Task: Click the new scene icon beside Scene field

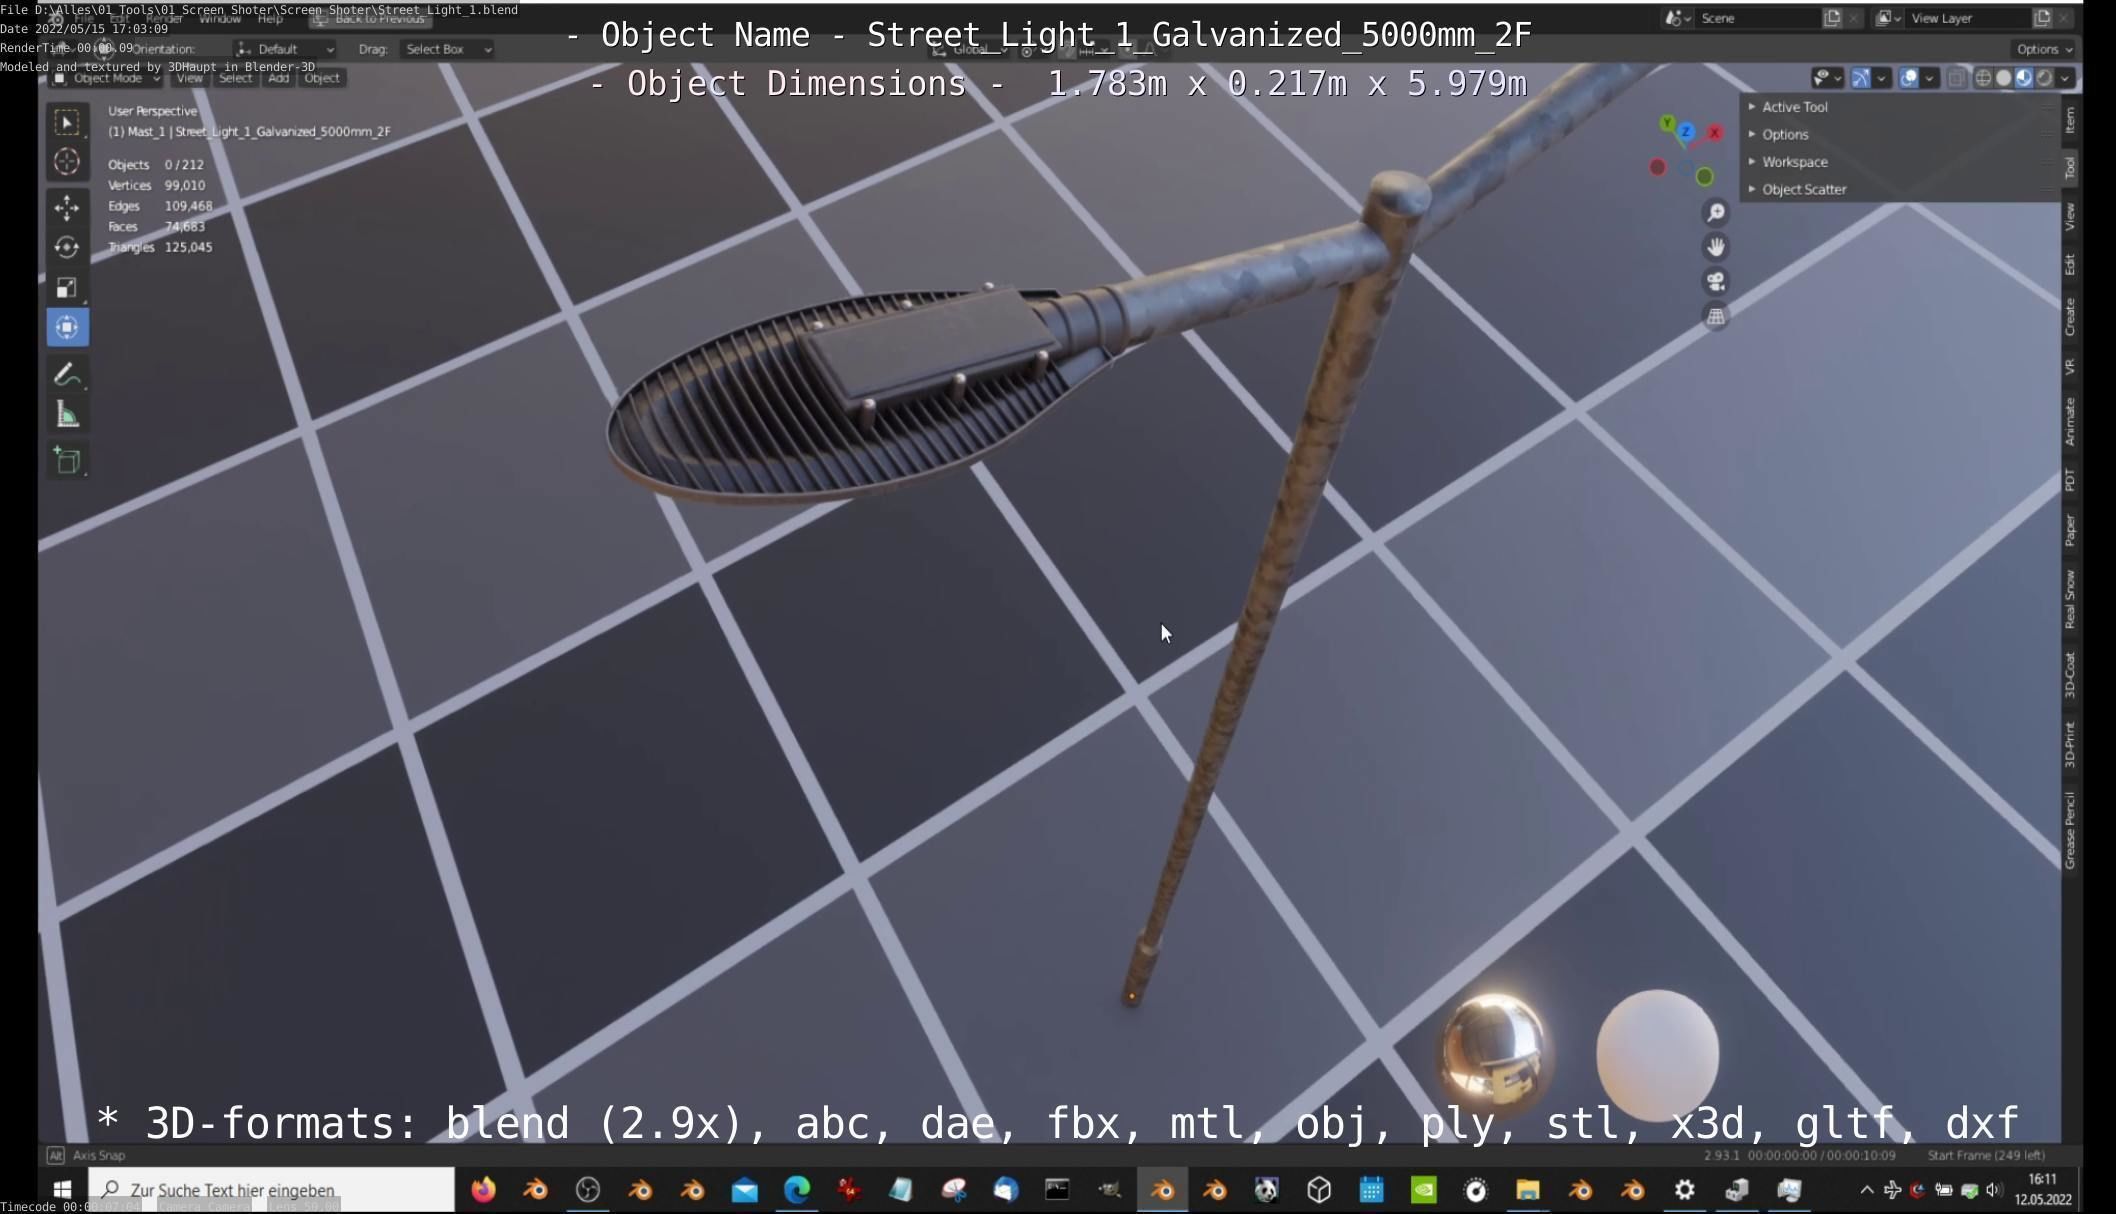Action: [1832, 18]
